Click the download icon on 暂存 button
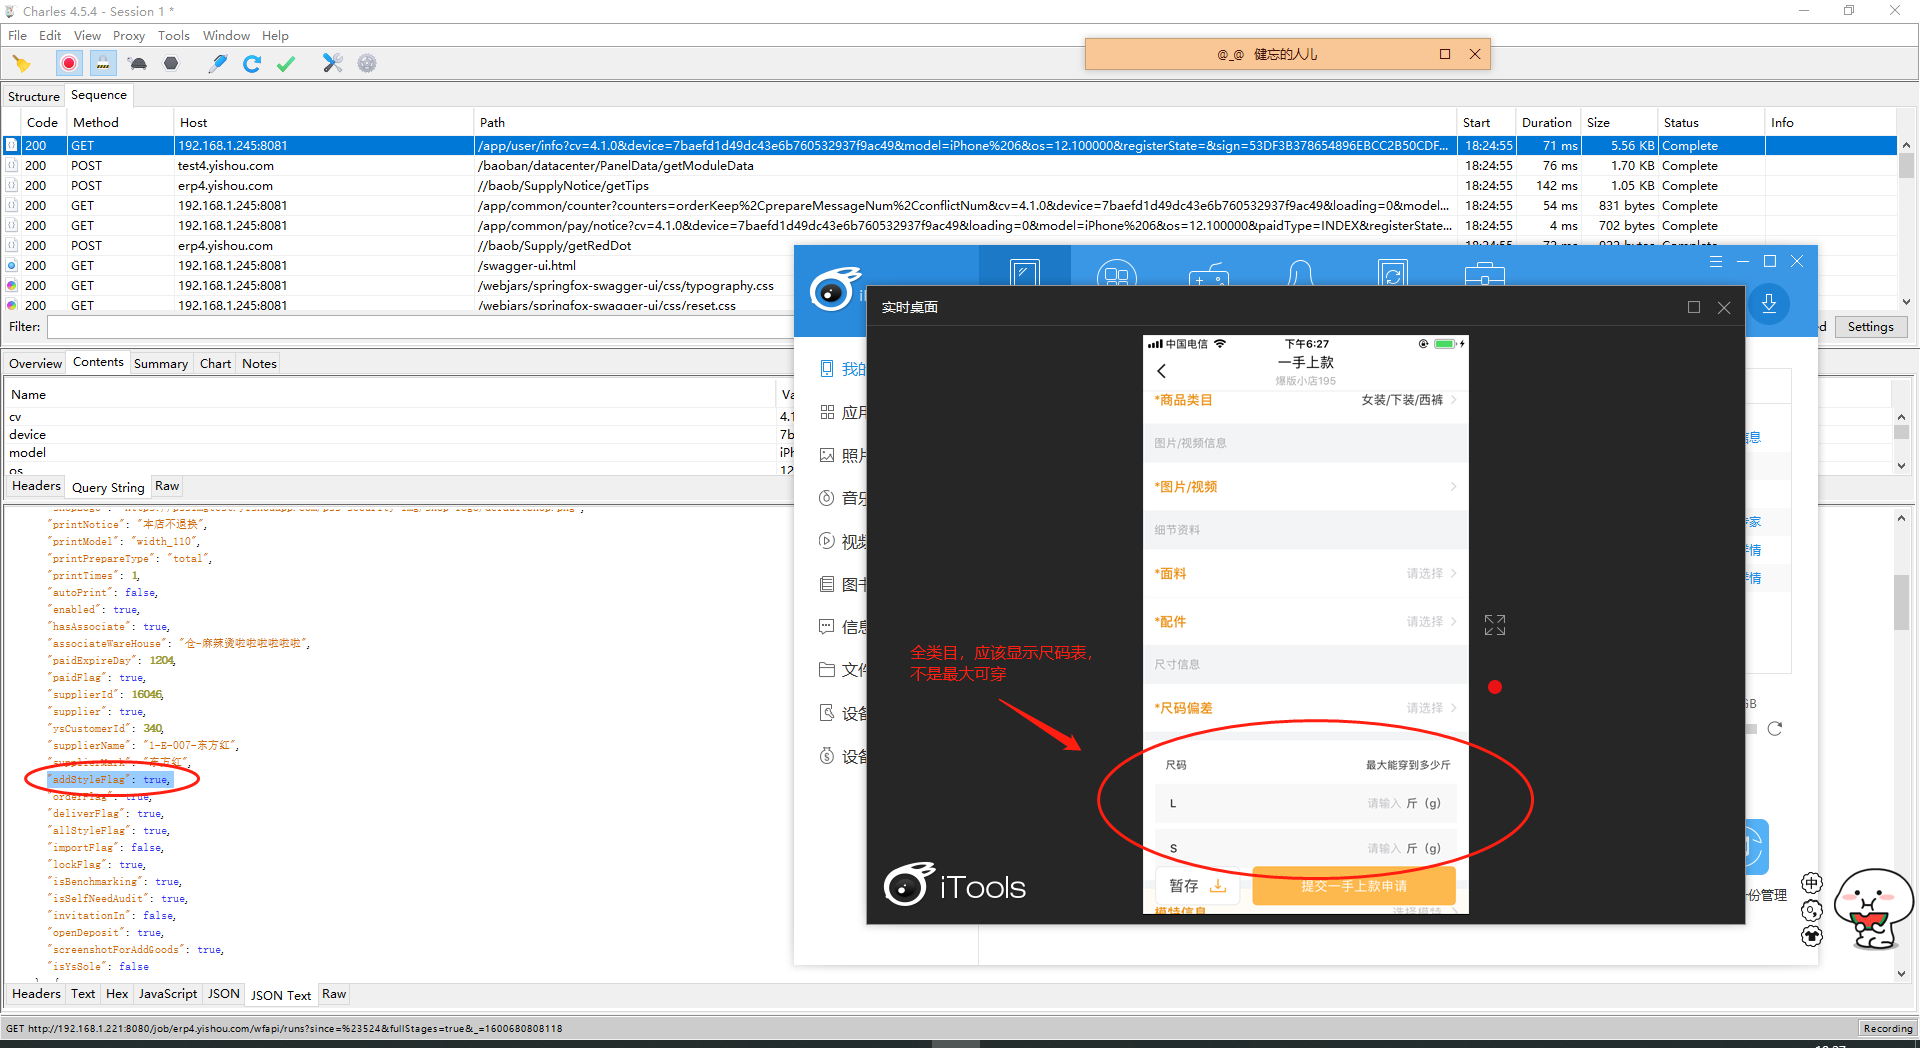This screenshot has height=1048, width=1920. tap(1218, 886)
